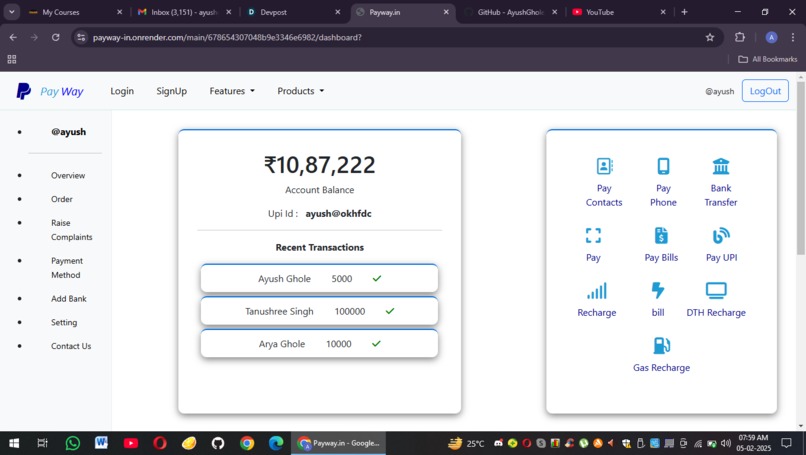
Task: Open the taskbar clock and date
Action: coord(754,443)
